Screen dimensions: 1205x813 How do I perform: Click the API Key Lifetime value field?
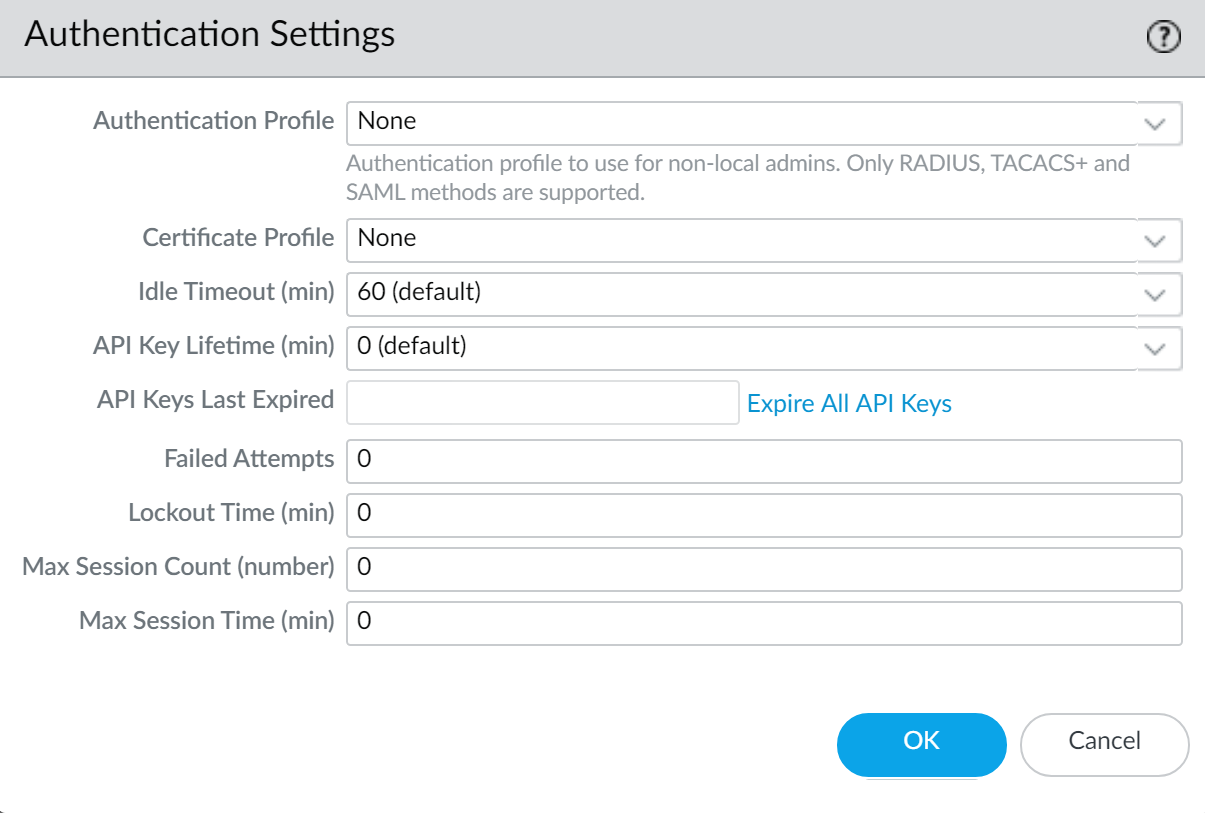740,347
